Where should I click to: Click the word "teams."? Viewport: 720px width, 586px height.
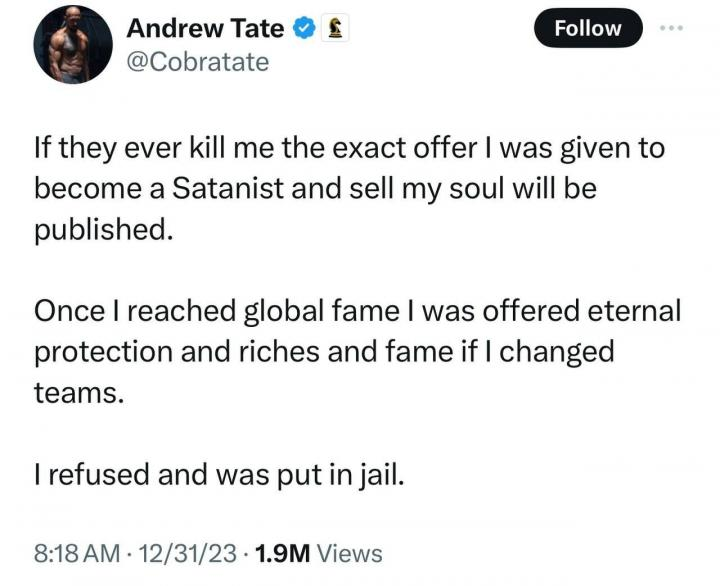(x=80, y=391)
